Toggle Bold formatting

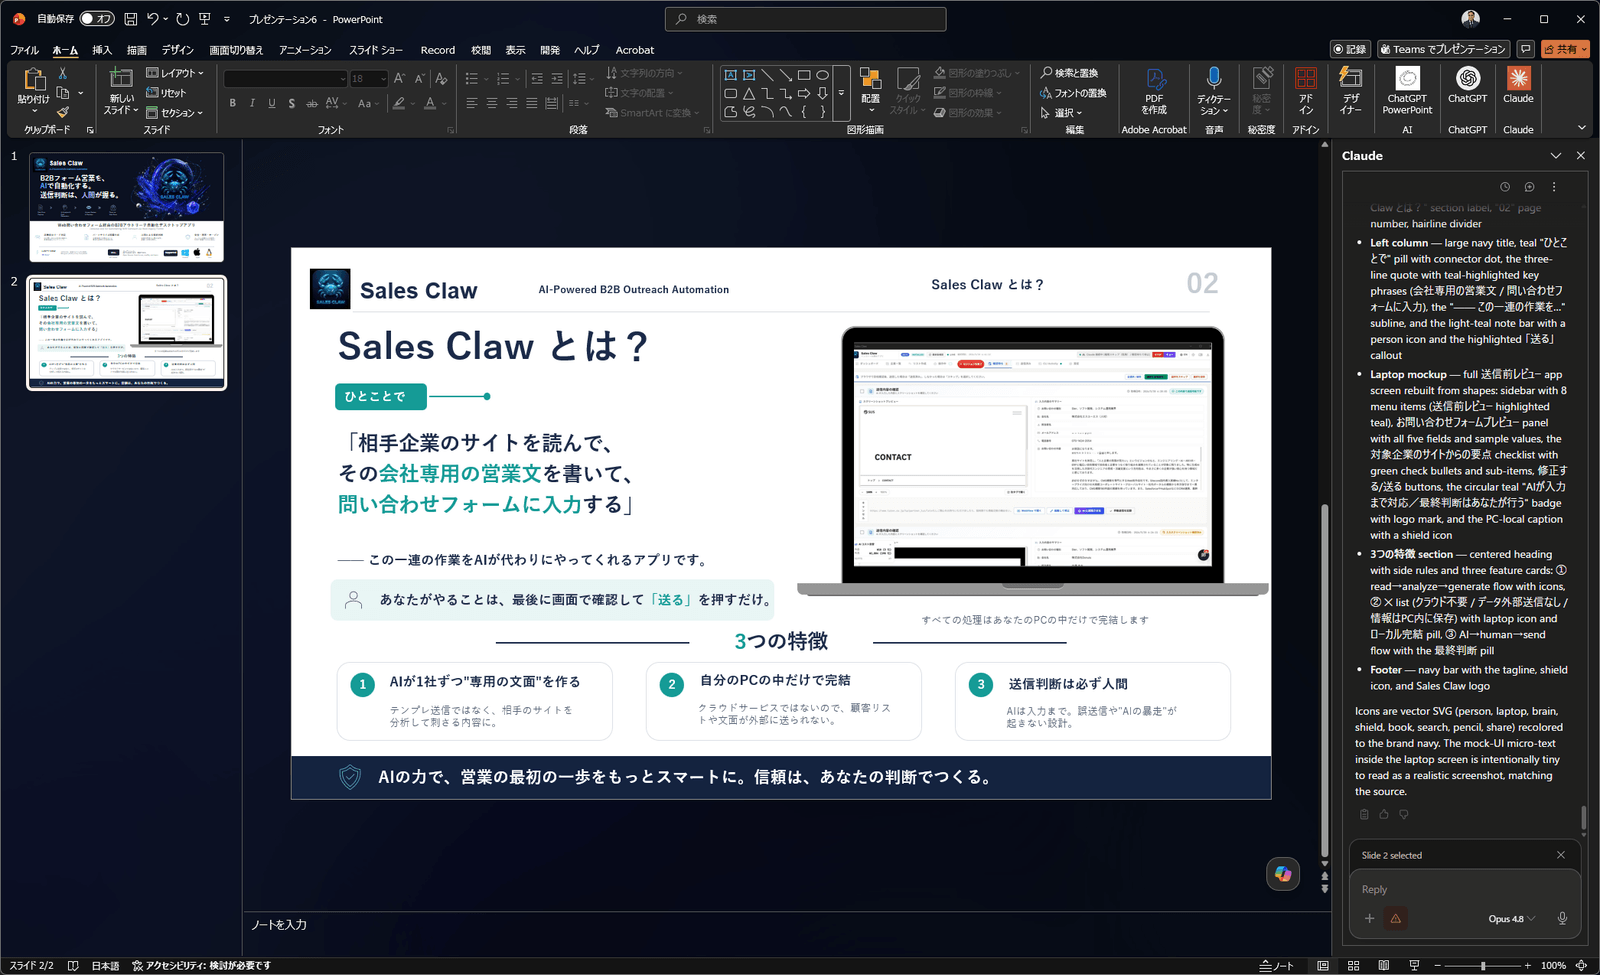[233, 103]
